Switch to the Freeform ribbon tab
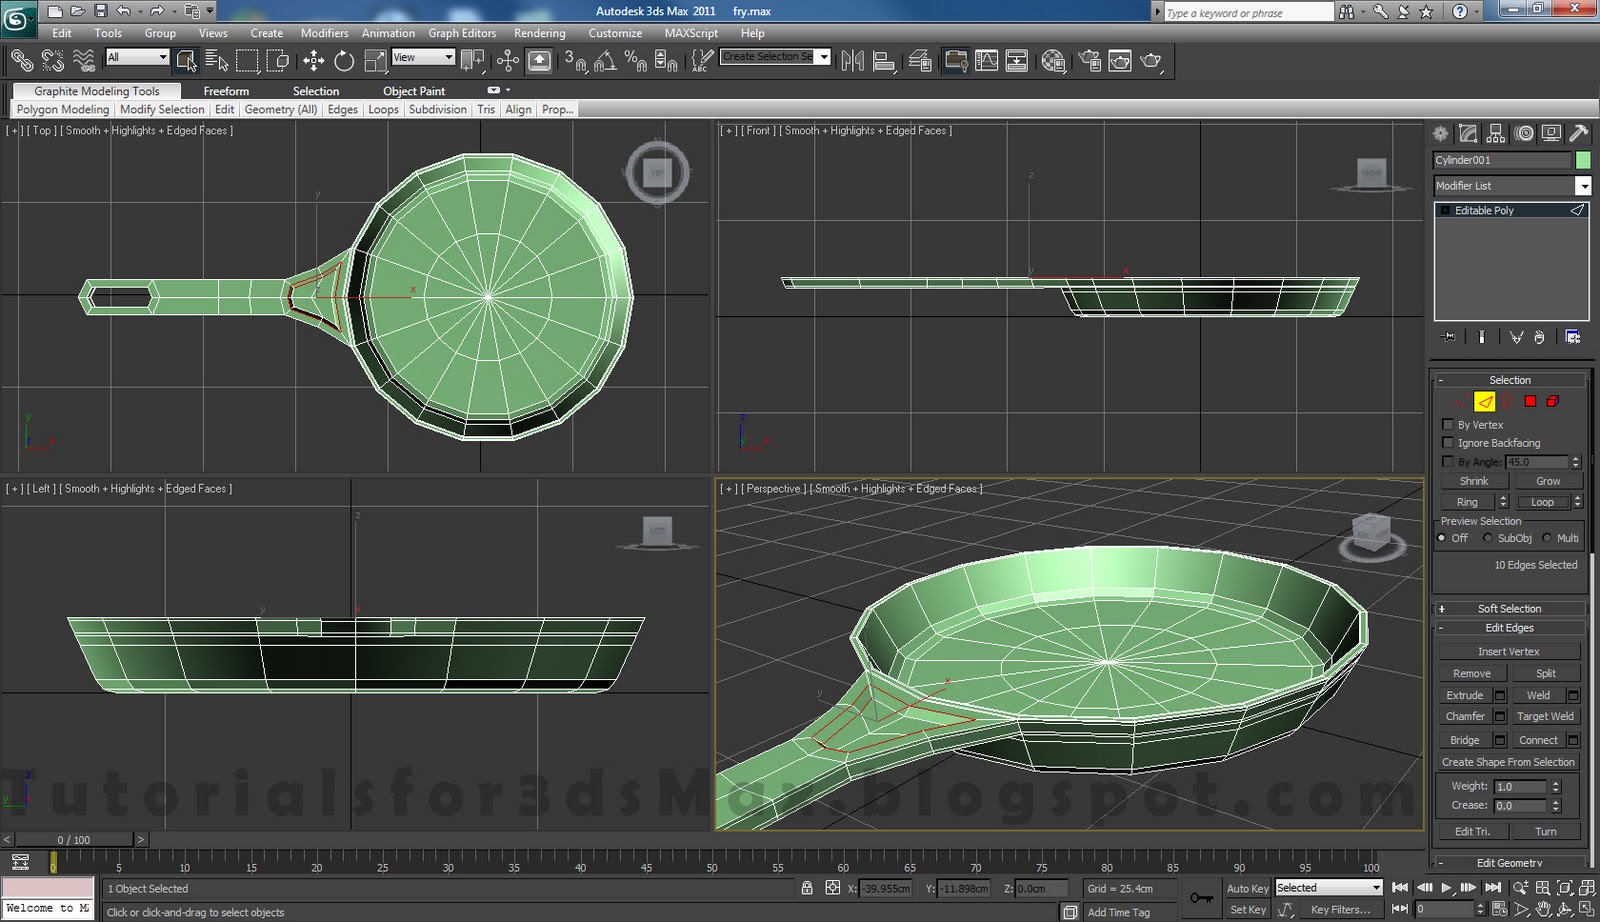The image size is (1600, 922). [226, 91]
